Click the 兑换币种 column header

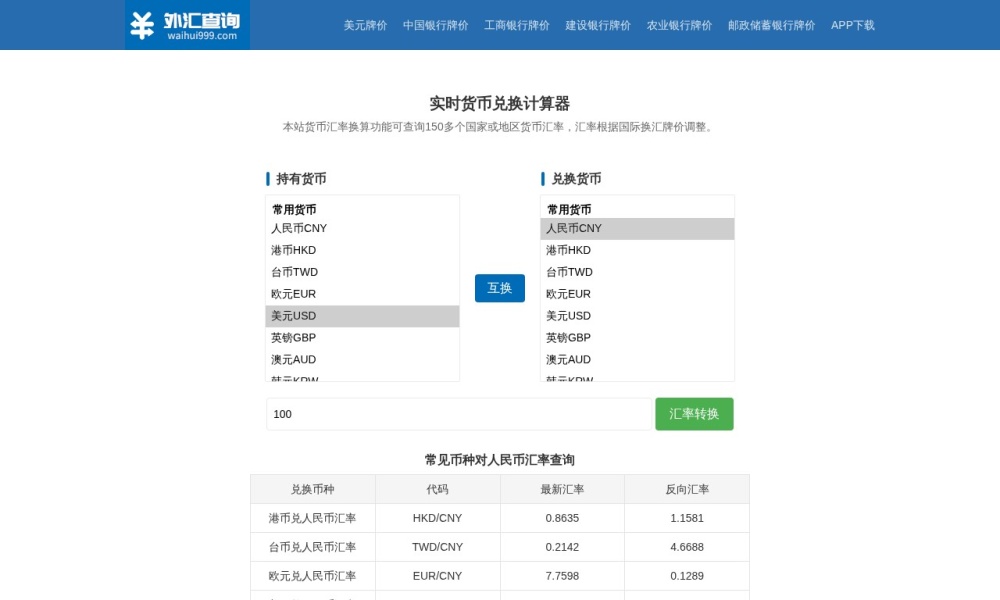point(312,489)
